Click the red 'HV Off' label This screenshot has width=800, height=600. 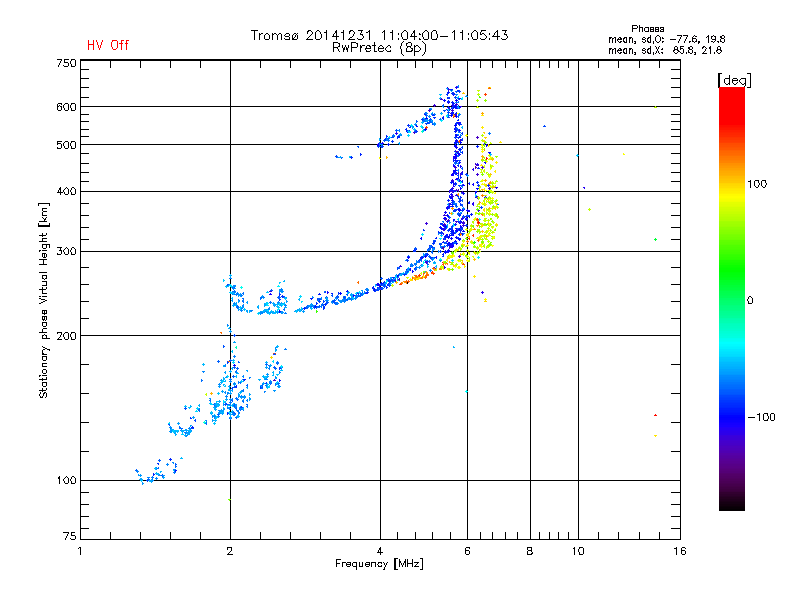click(x=108, y=45)
